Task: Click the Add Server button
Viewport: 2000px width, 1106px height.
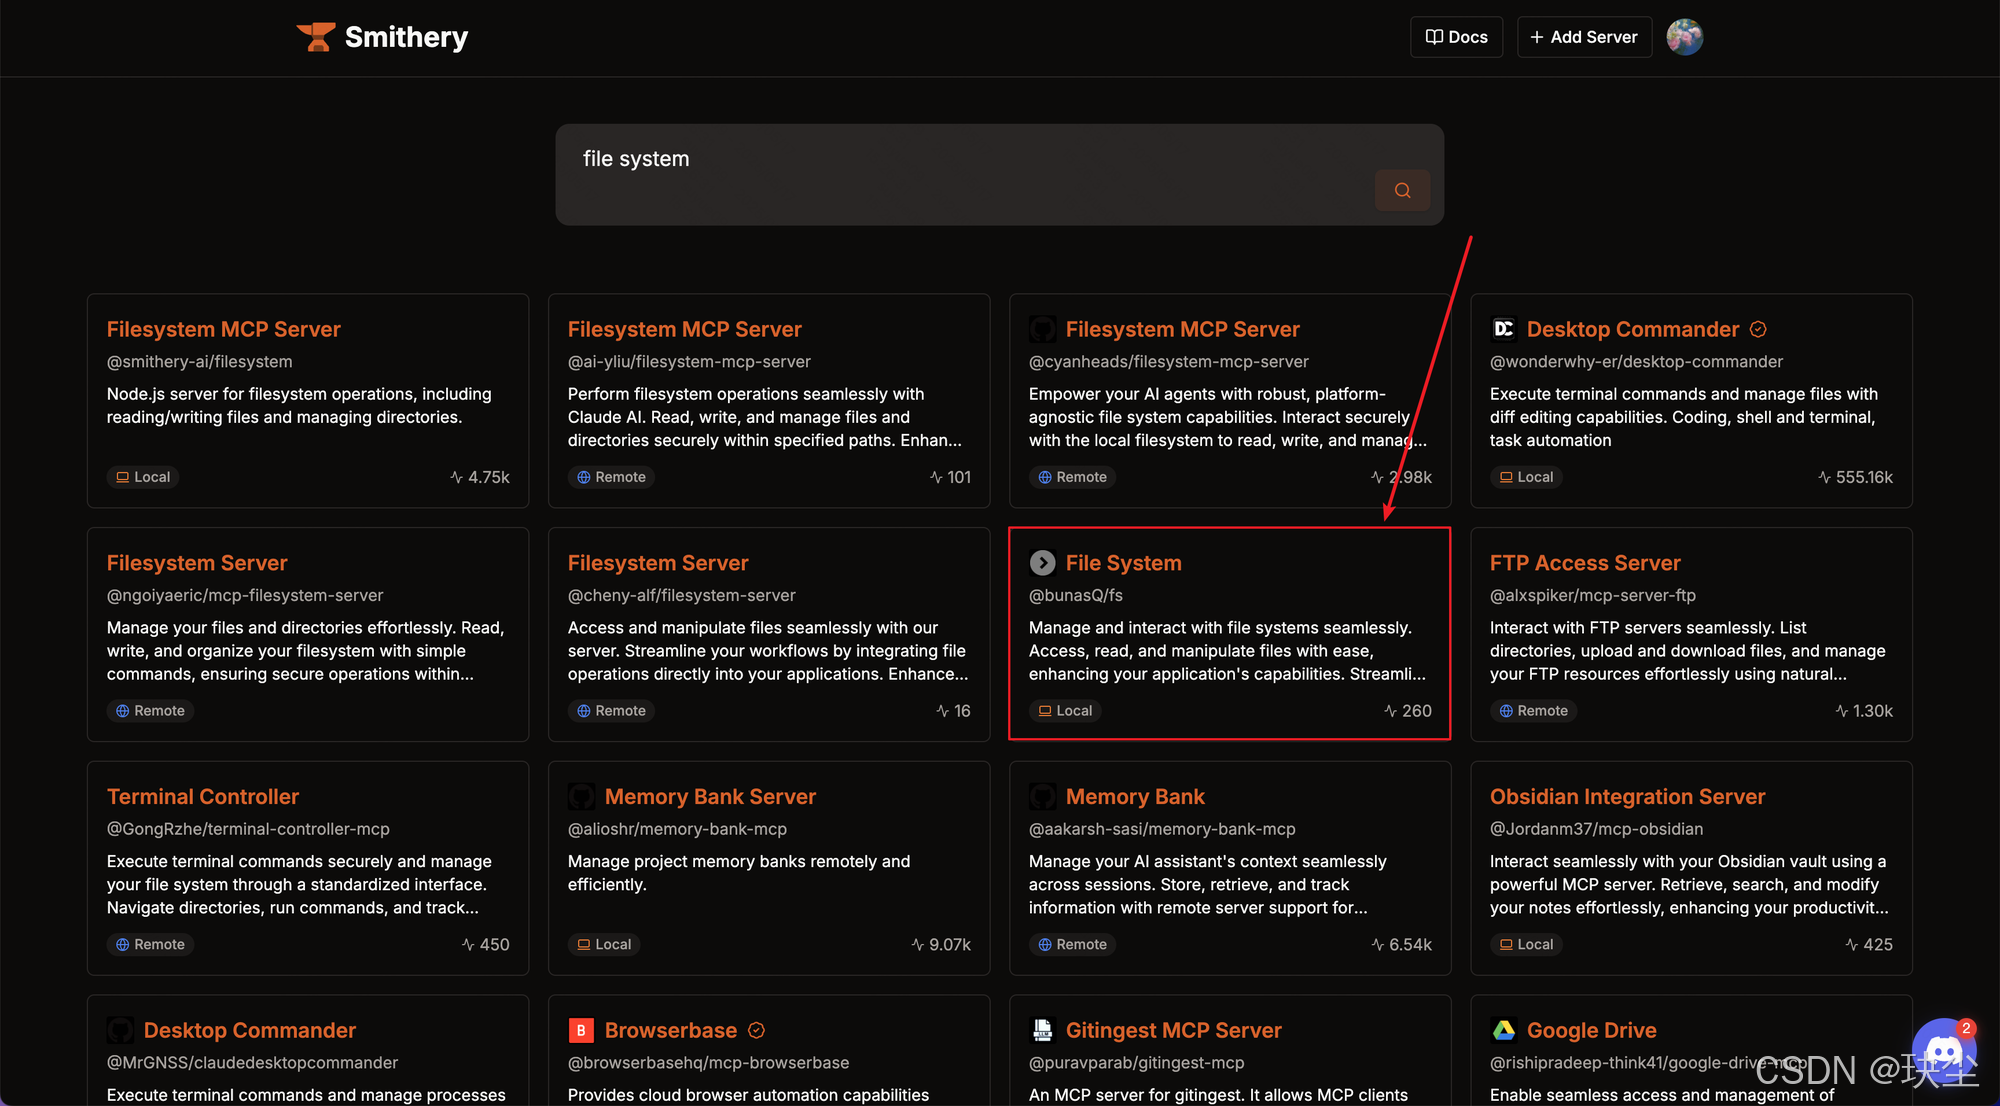Action: (1584, 37)
